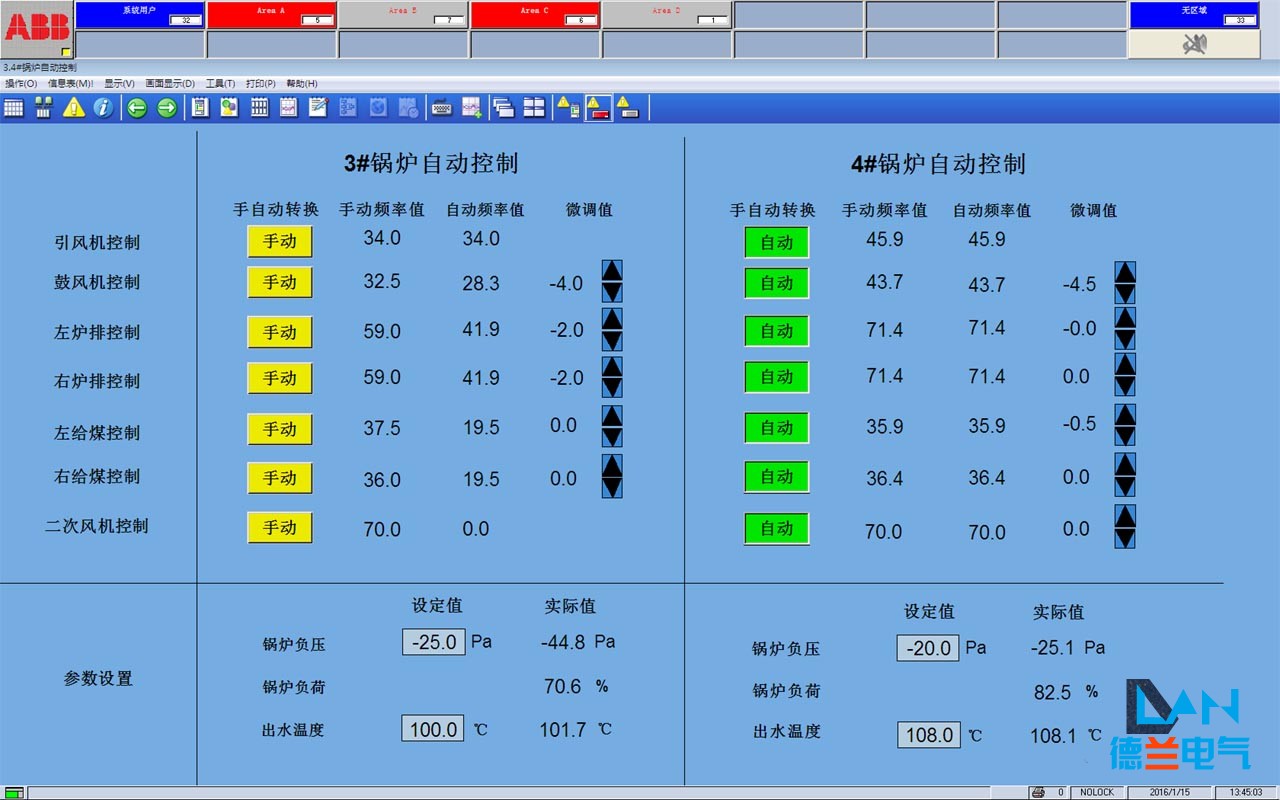This screenshot has width=1280, height=800.
Task: Select the keyboard icon on the toolbar
Action: coord(440,107)
